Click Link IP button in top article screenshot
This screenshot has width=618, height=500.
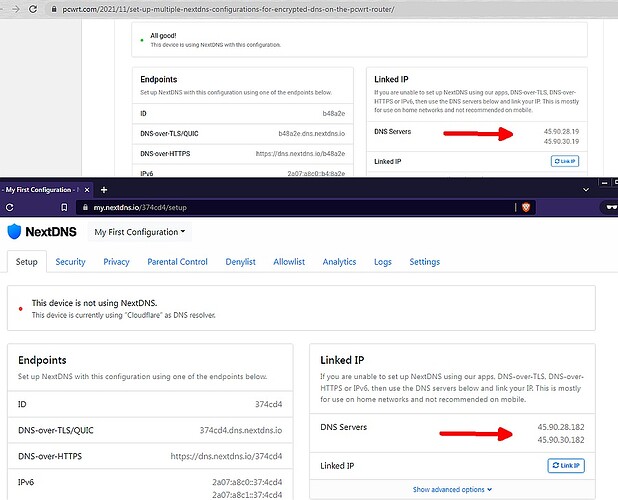(x=564, y=161)
